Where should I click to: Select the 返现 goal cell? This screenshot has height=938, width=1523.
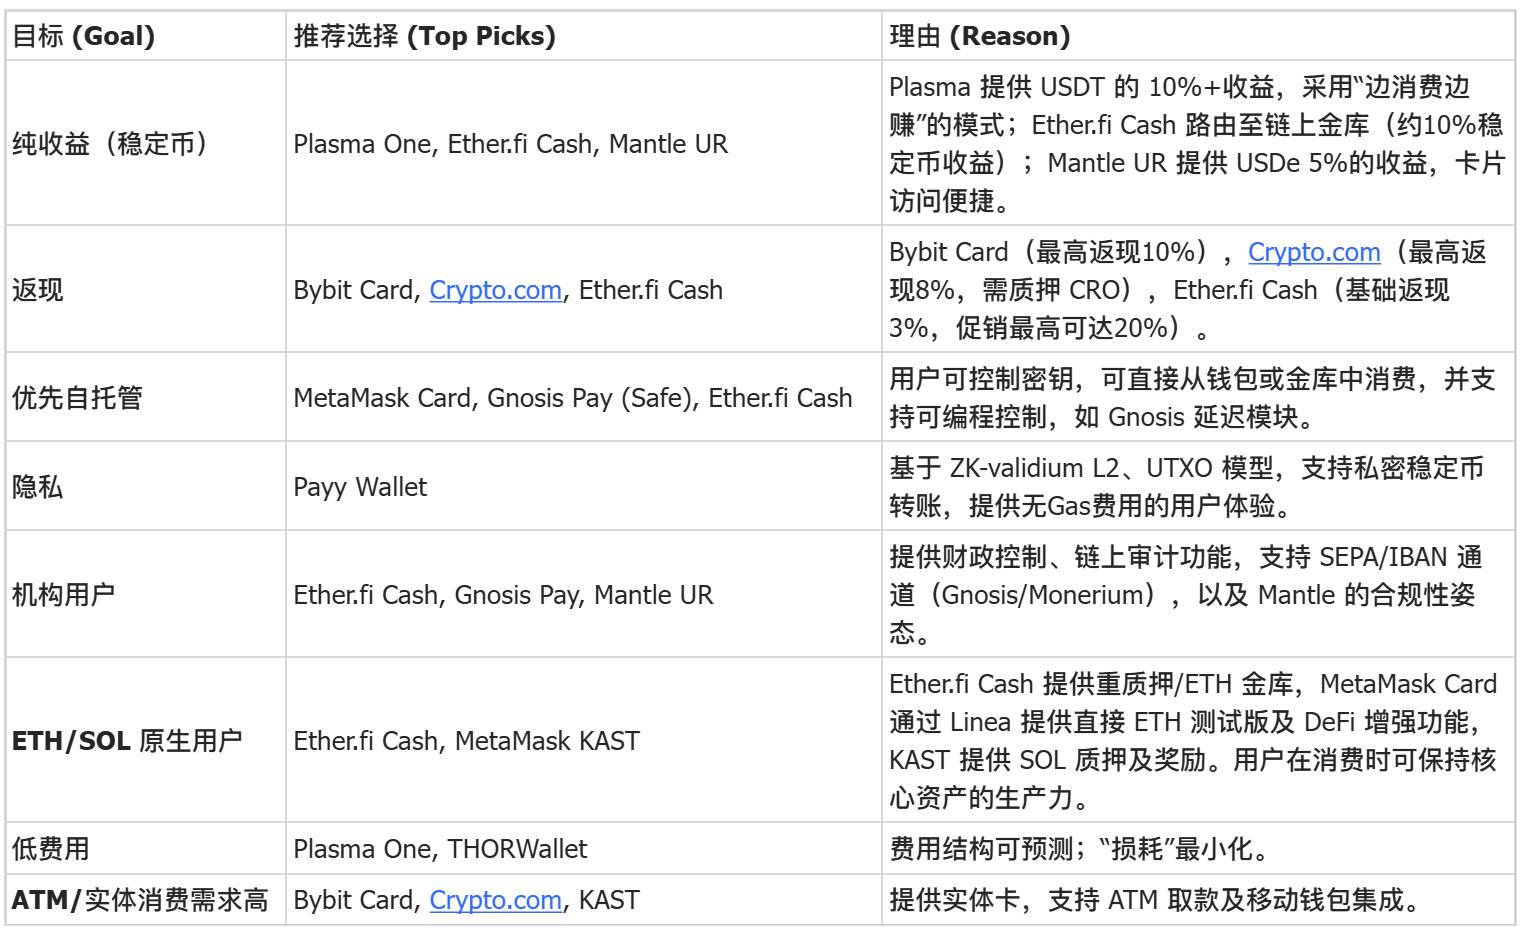pyautogui.click(x=38, y=290)
